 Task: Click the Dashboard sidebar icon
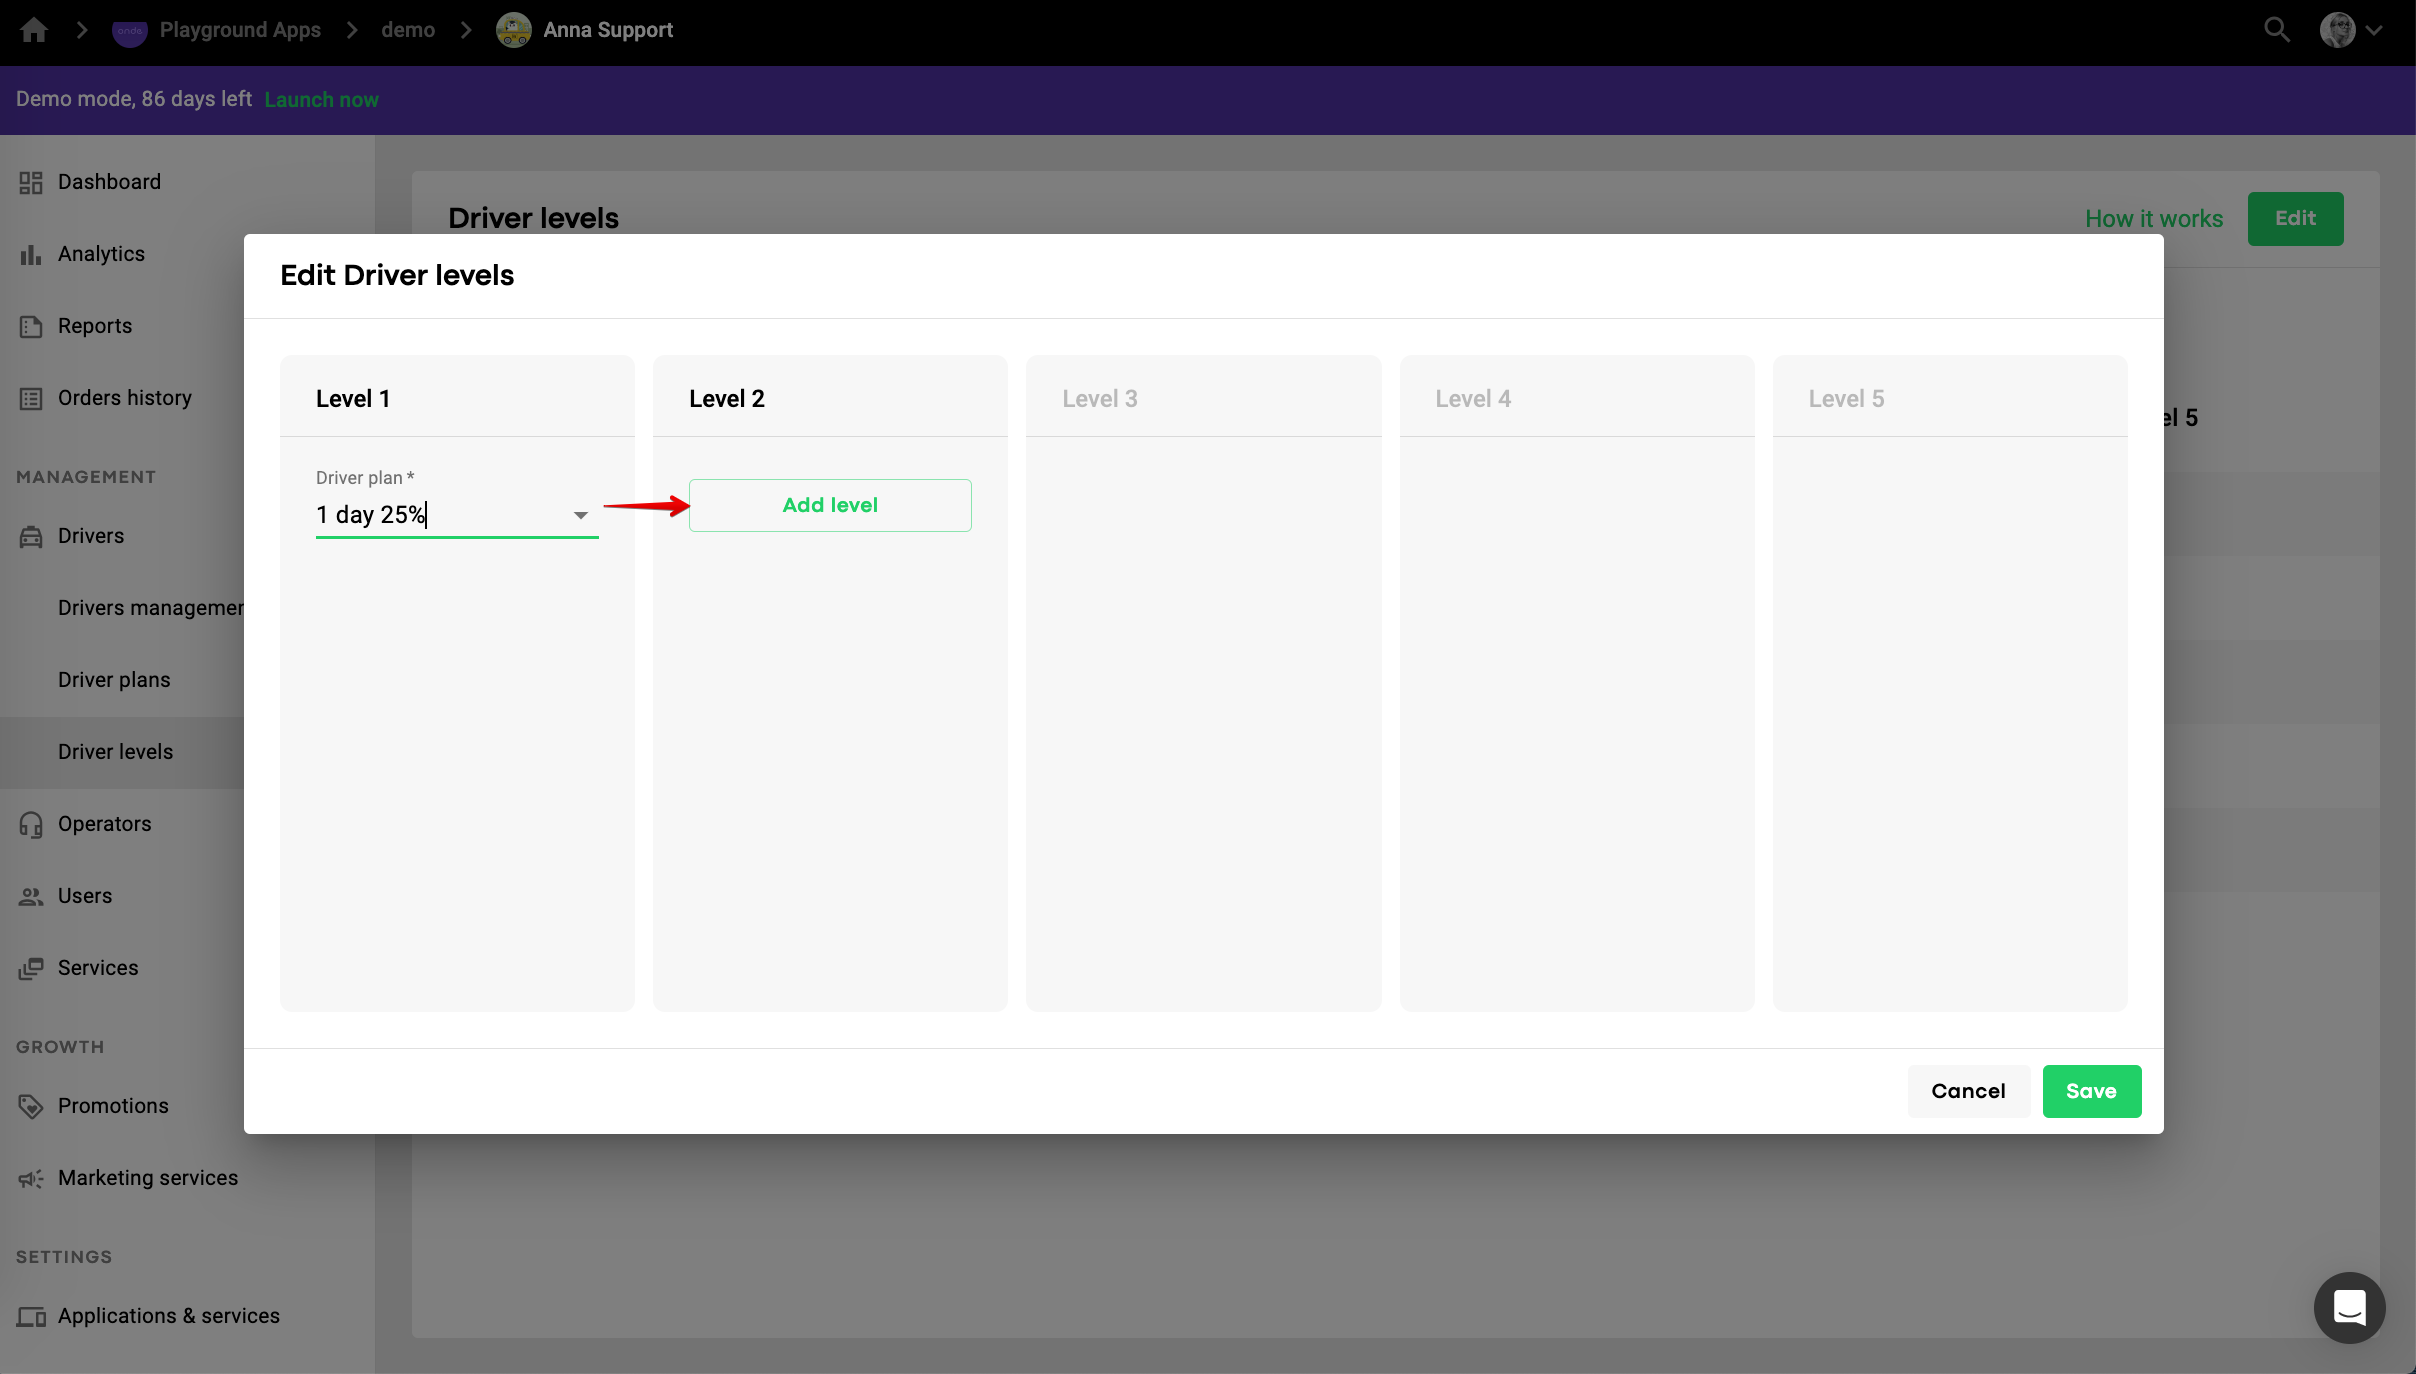coord(31,182)
